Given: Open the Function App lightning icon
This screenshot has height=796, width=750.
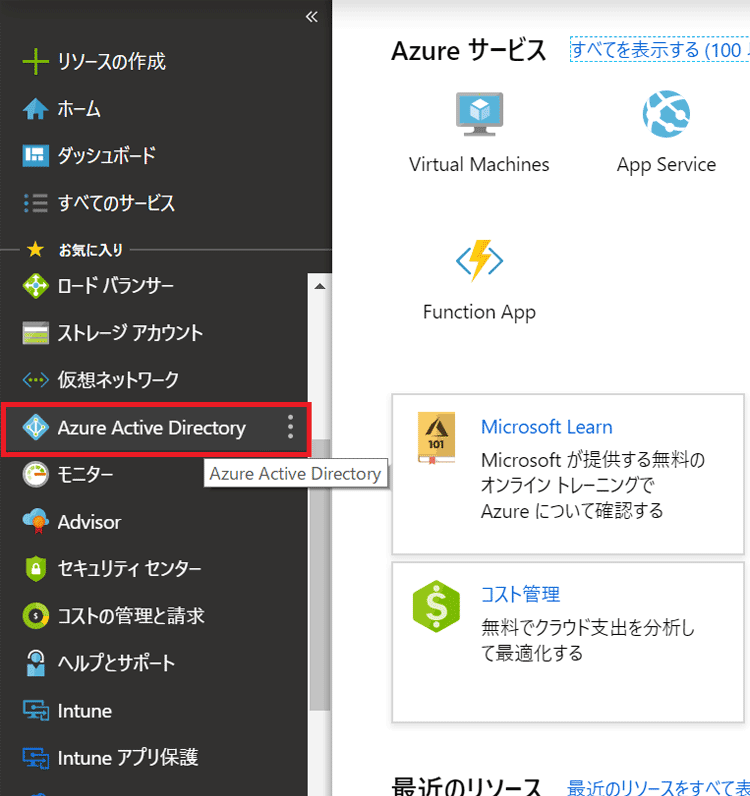Looking at the screenshot, I should (x=479, y=260).
